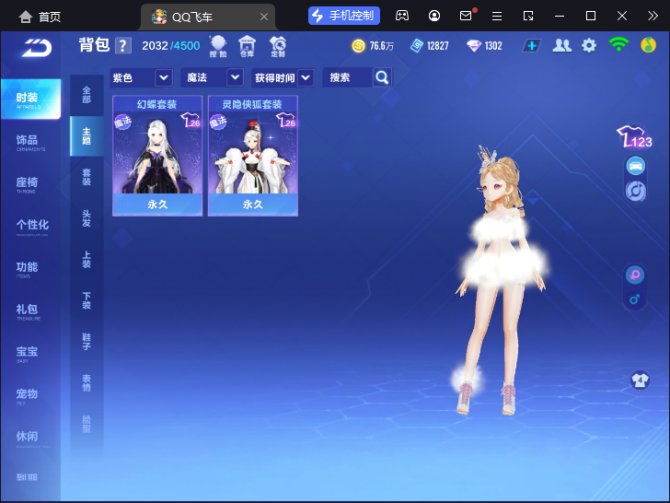Open the customize 定制 icon
The image size is (670, 503).
pos(278,46)
